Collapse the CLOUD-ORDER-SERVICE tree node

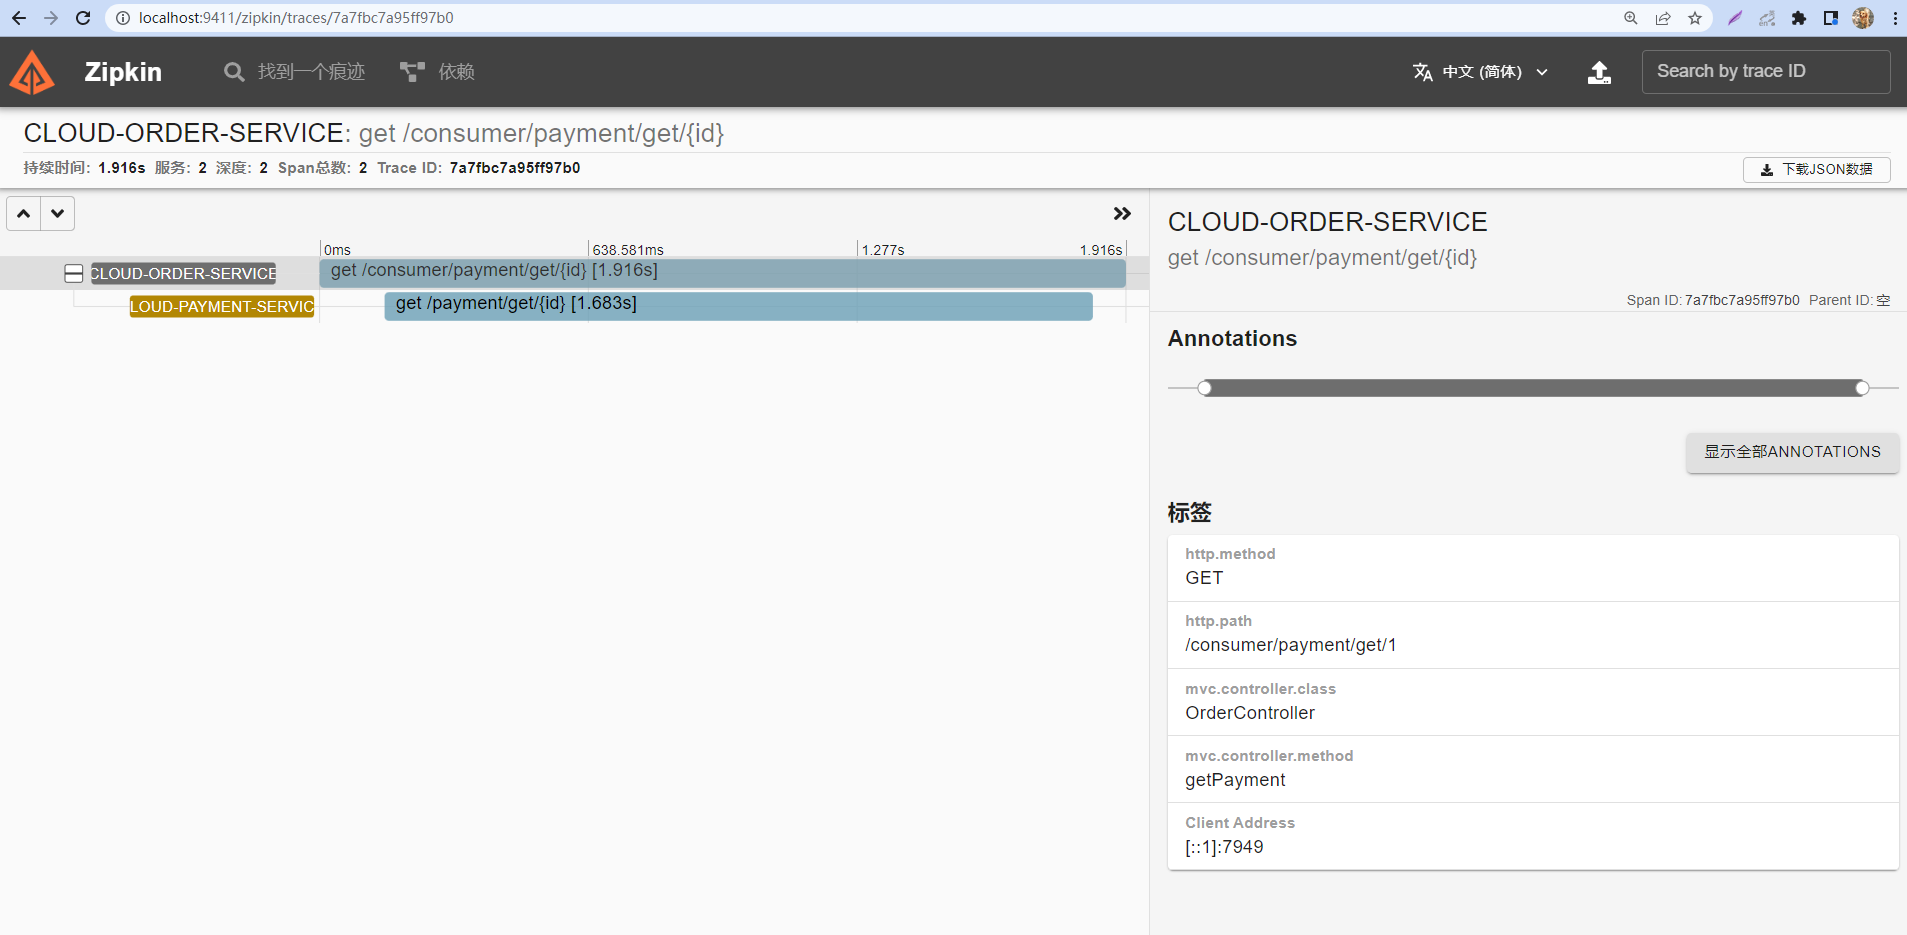(73, 273)
